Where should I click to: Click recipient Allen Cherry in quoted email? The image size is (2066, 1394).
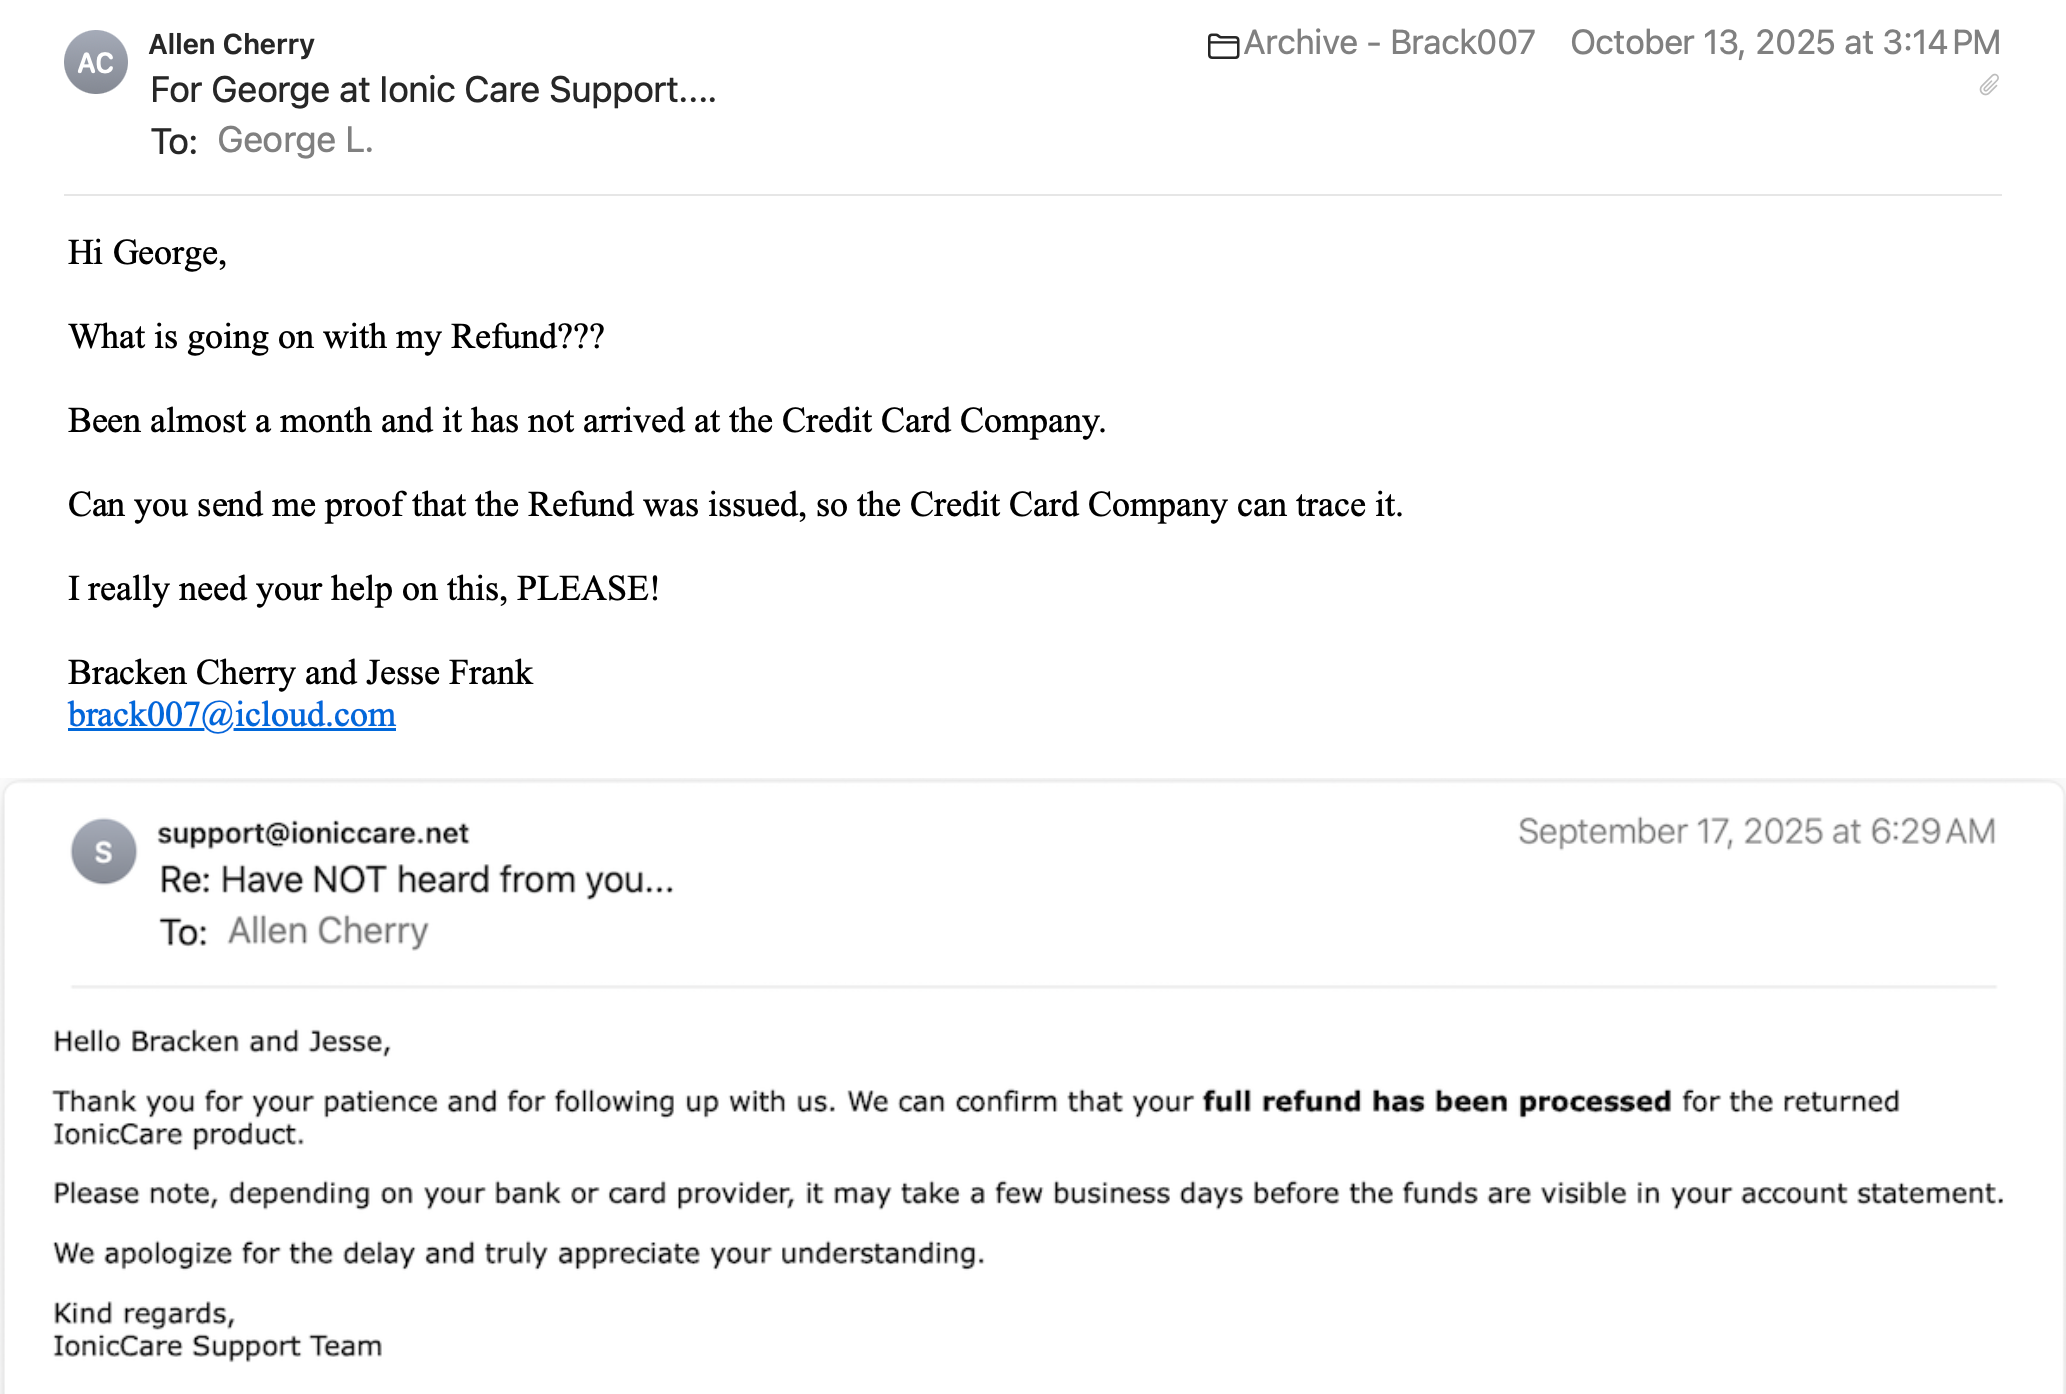[x=328, y=931]
